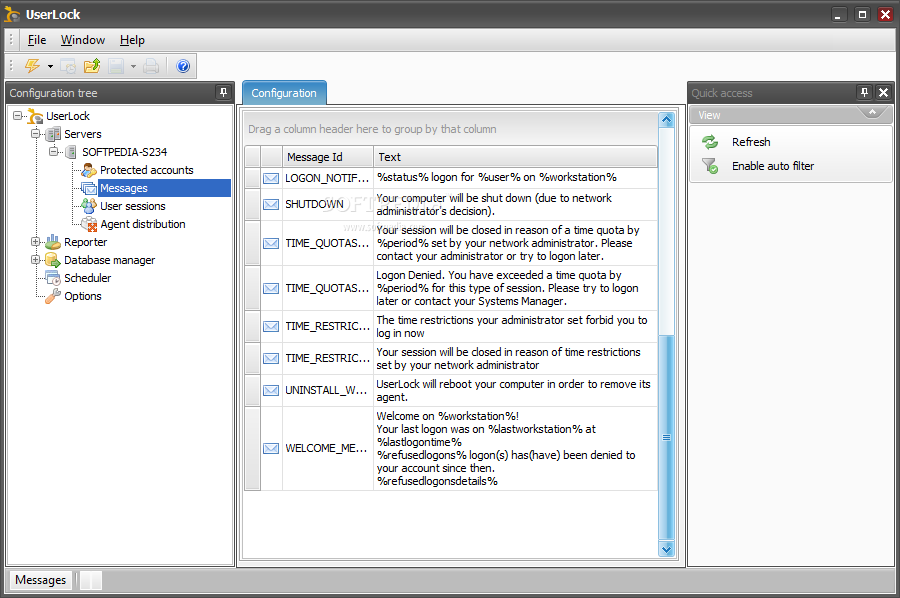Viewport: 900px width, 598px height.
Task: Close the Quick access panel
Action: point(883,92)
